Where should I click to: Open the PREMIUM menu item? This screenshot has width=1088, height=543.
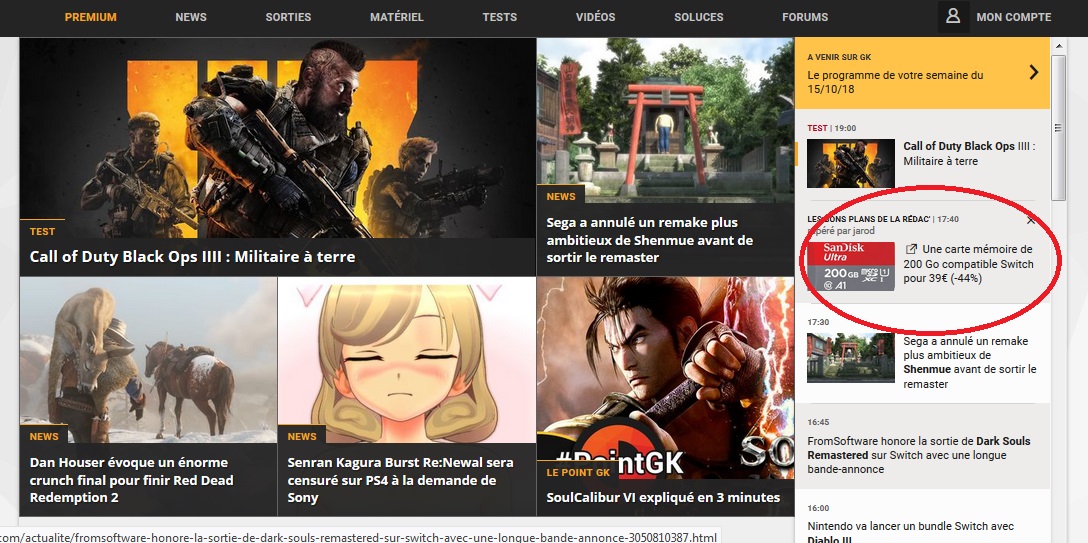pyautogui.click(x=91, y=17)
